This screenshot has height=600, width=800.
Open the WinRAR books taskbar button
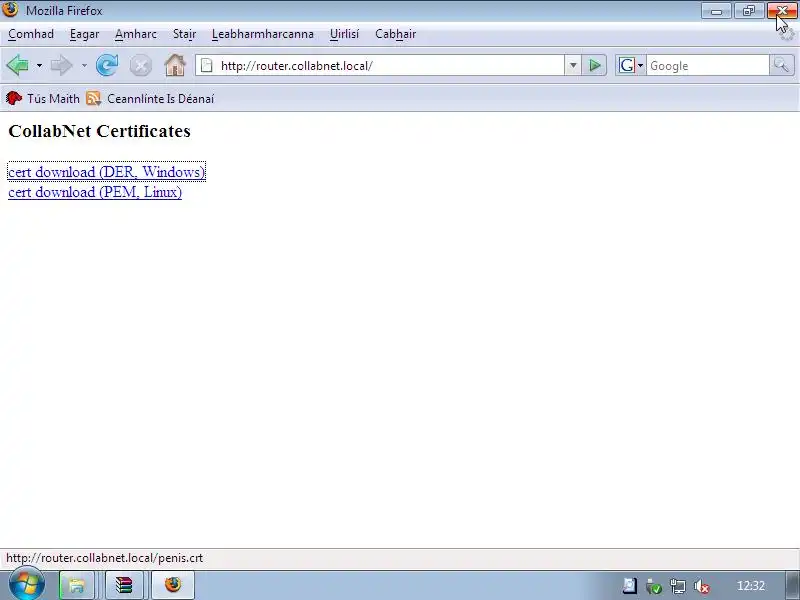pos(124,585)
